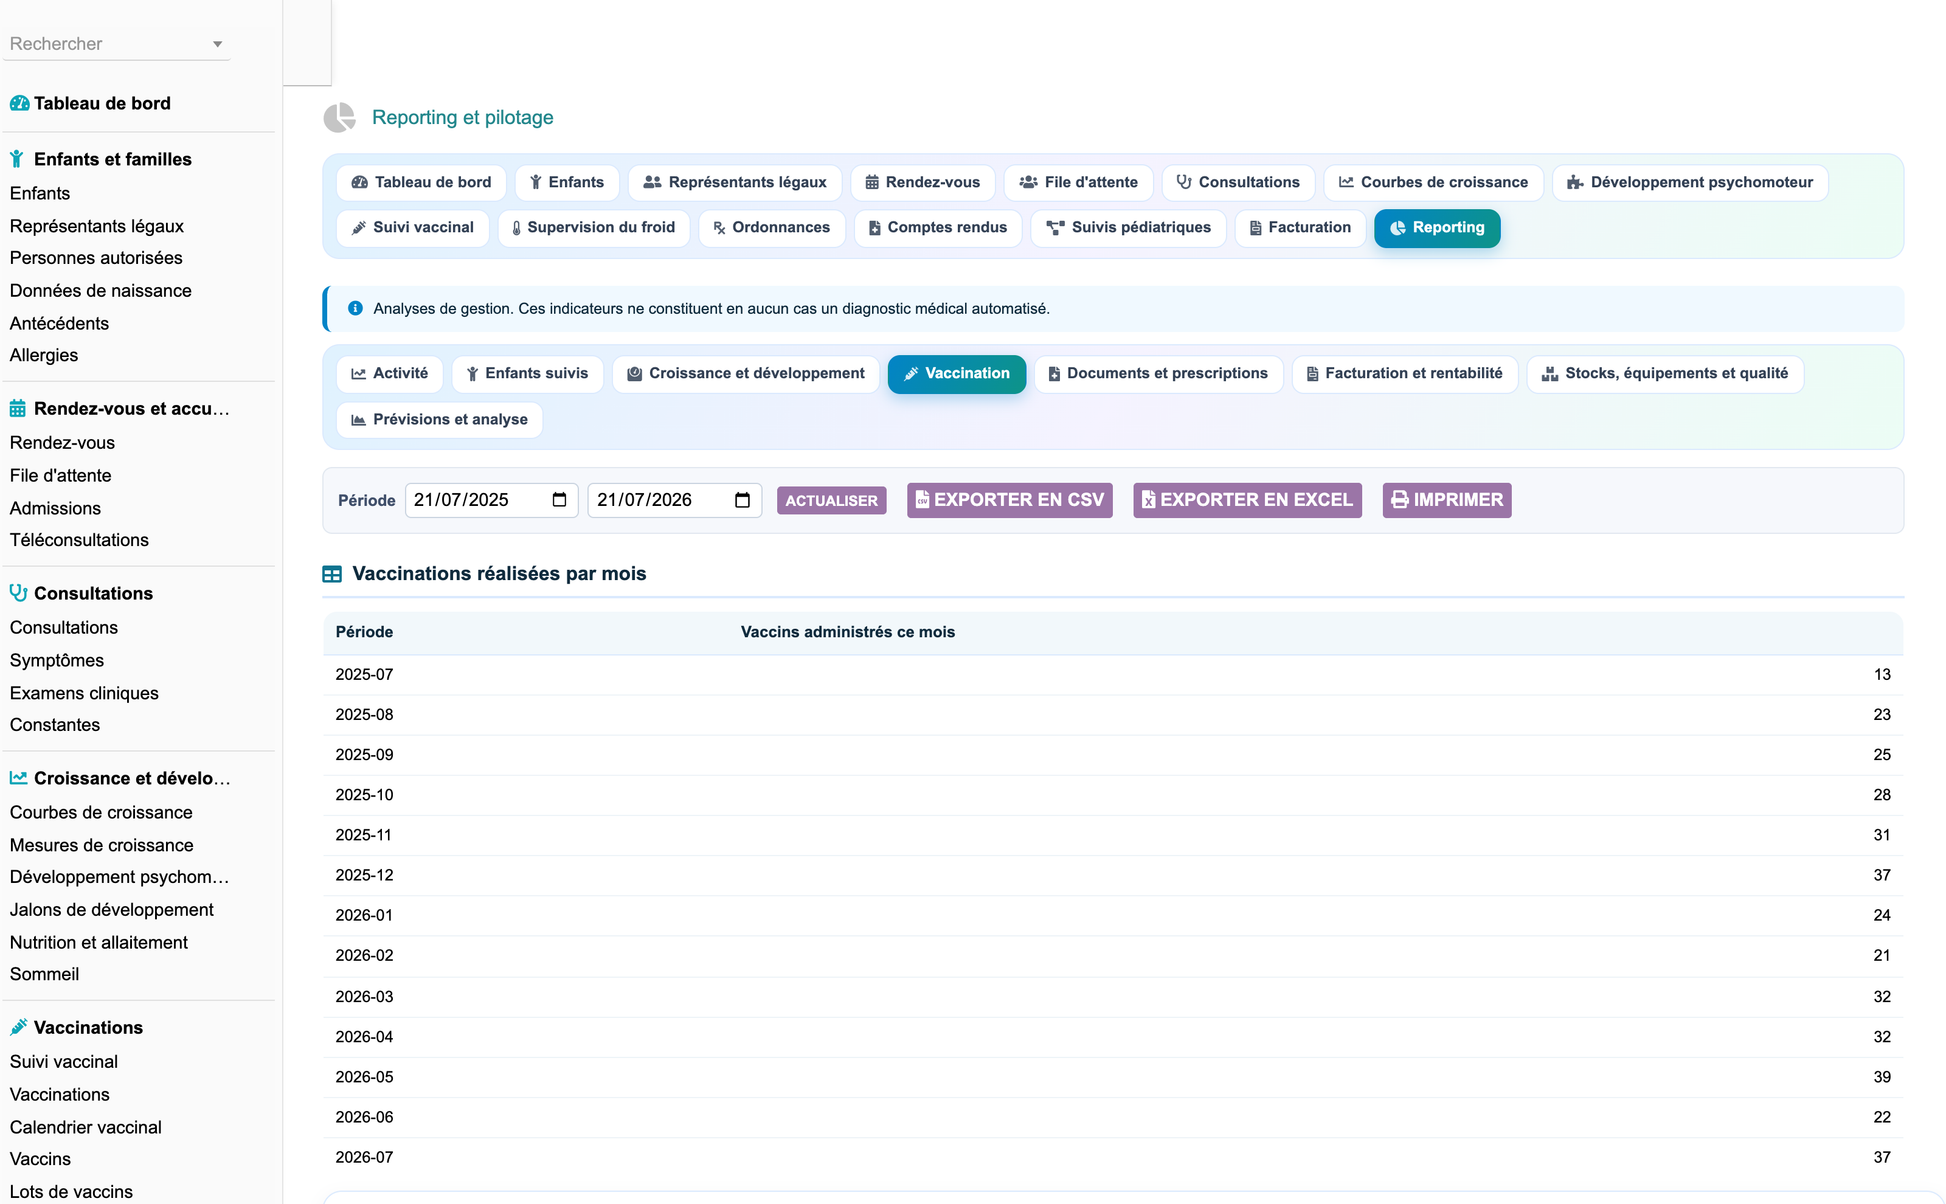Focus the start date field showing 21/07/2025
This screenshot has width=1946, height=1204.
[491, 500]
